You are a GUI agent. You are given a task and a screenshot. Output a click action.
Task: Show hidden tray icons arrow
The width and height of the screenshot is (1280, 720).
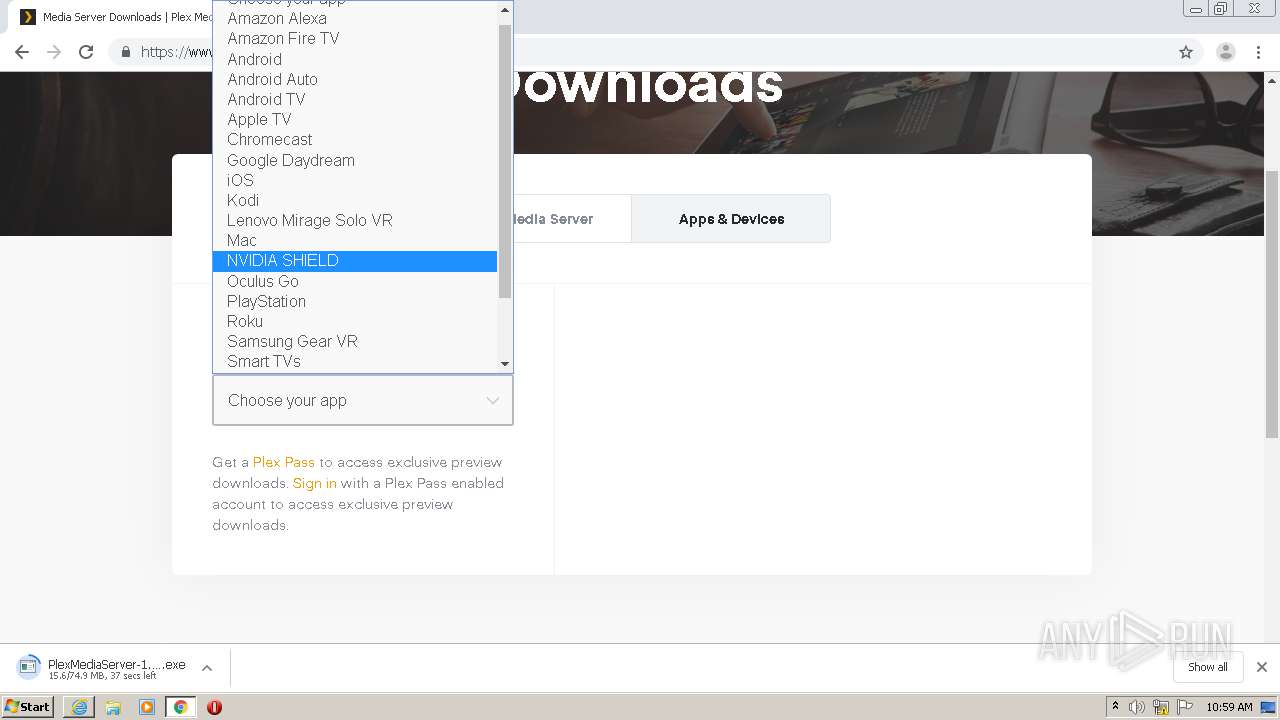(x=1115, y=706)
